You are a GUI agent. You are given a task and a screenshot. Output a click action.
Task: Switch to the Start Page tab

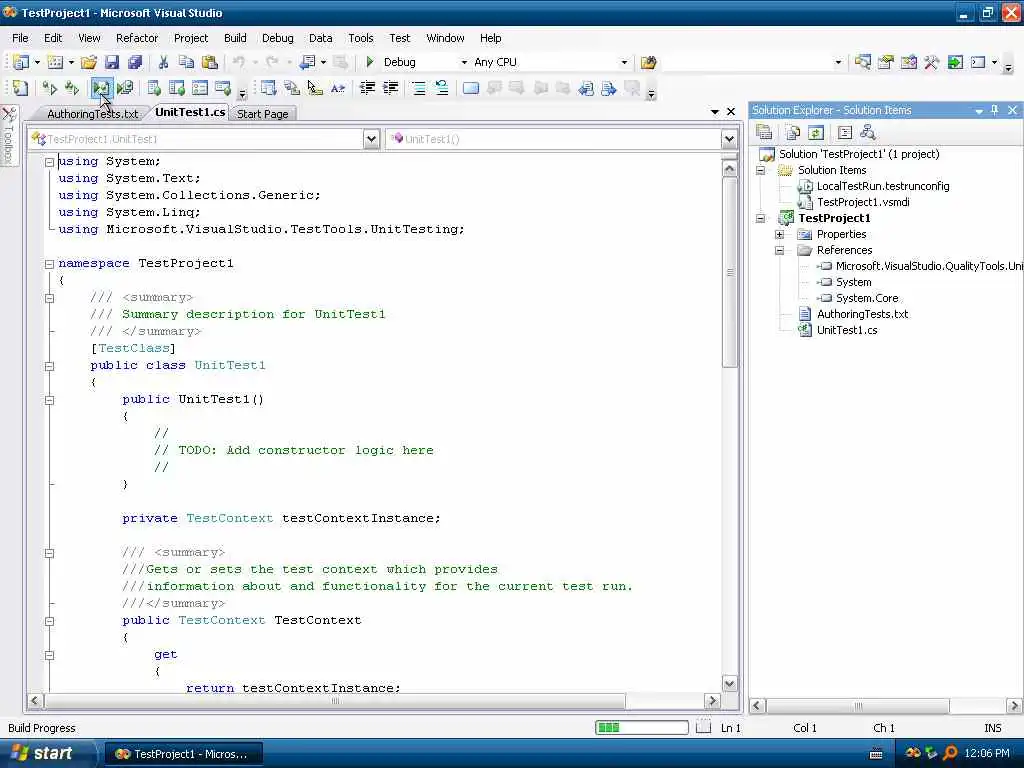tap(263, 114)
